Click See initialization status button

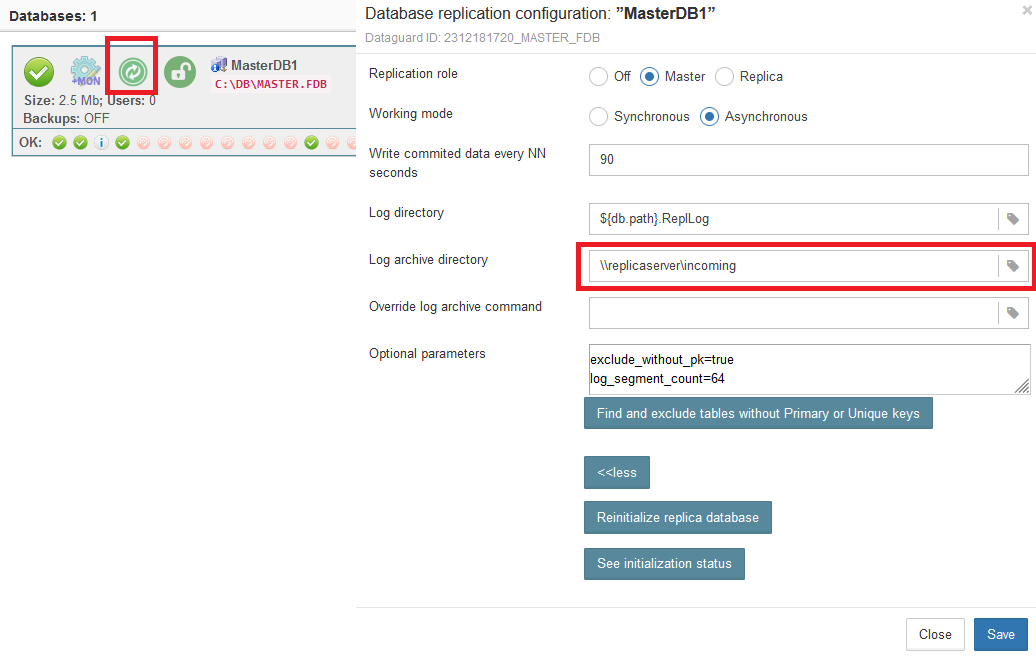pyautogui.click(x=664, y=564)
